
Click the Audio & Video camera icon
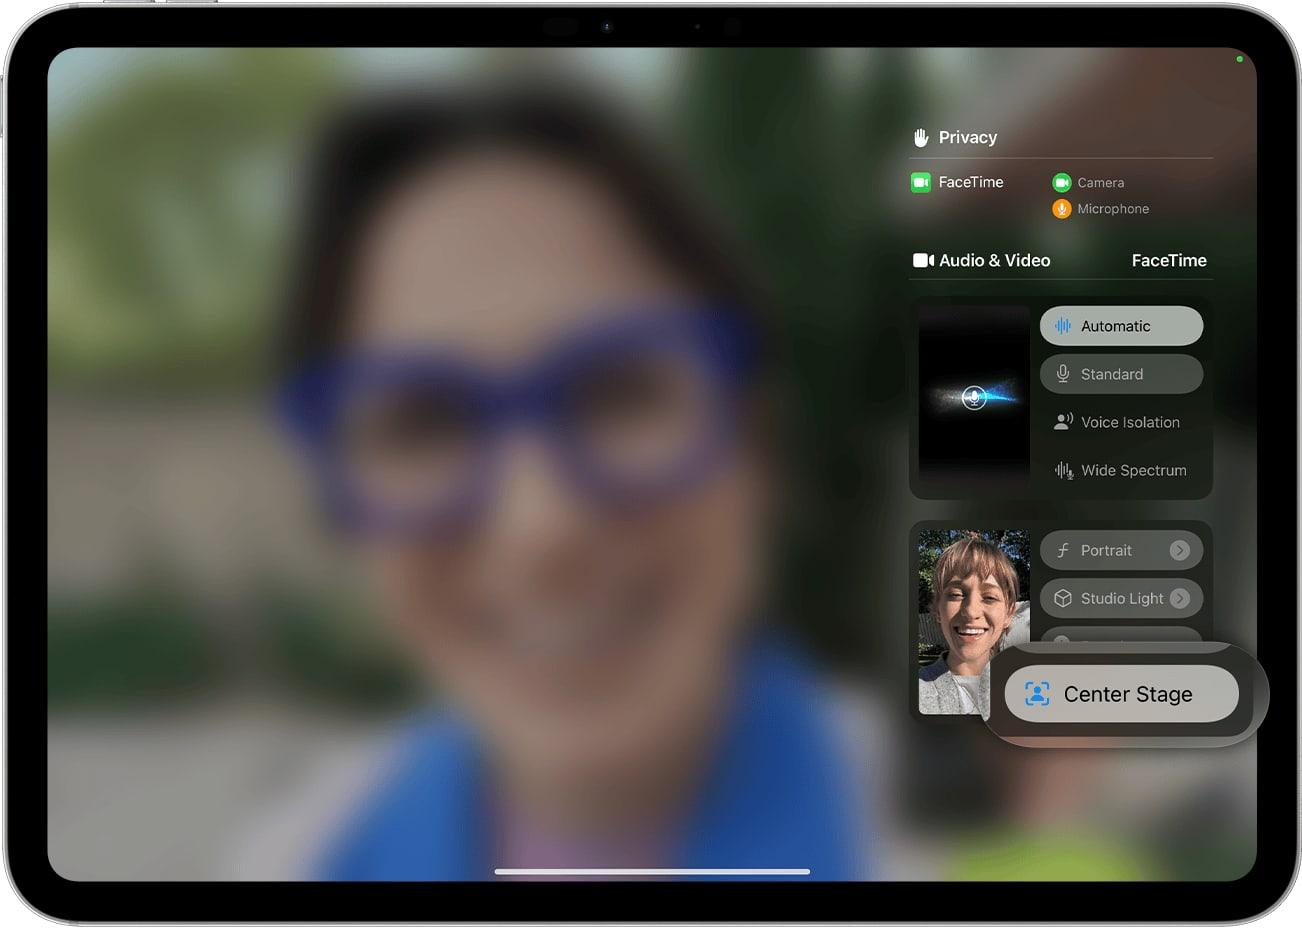923,260
